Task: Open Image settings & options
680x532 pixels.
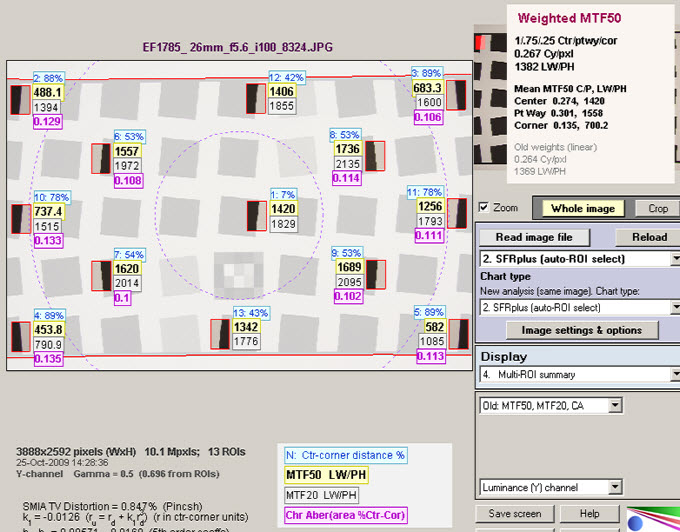Action: [582, 330]
